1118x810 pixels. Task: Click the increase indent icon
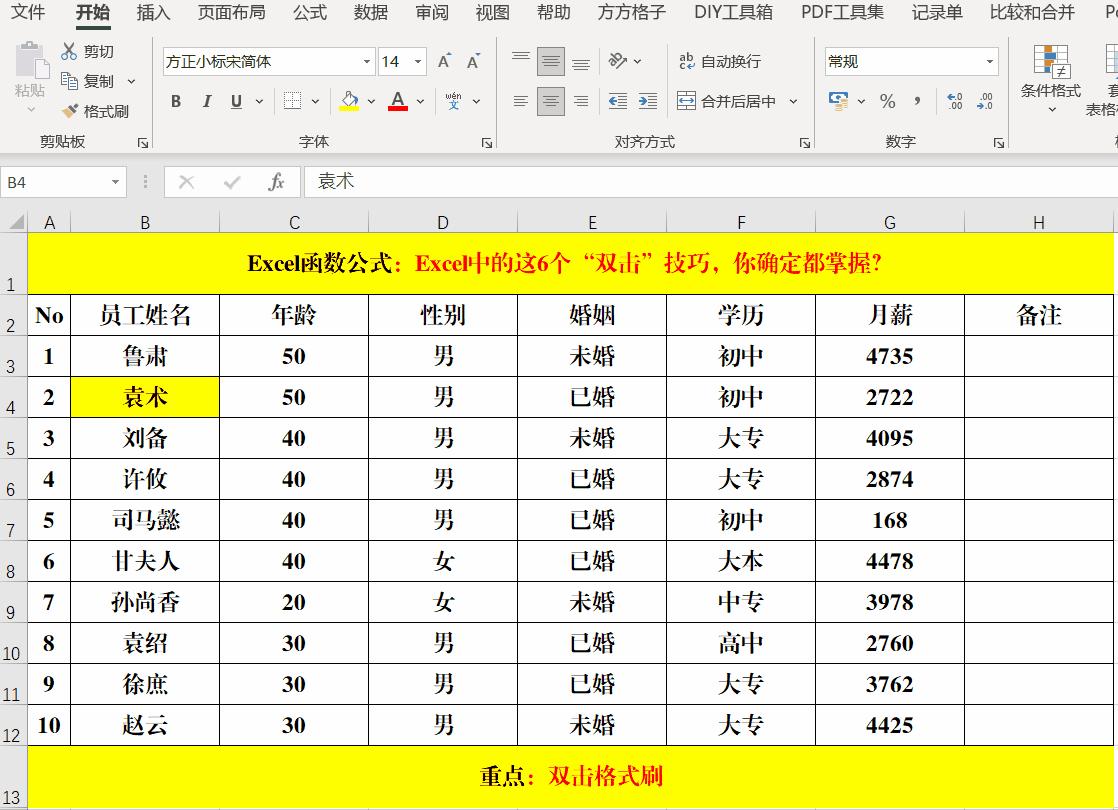tap(647, 101)
